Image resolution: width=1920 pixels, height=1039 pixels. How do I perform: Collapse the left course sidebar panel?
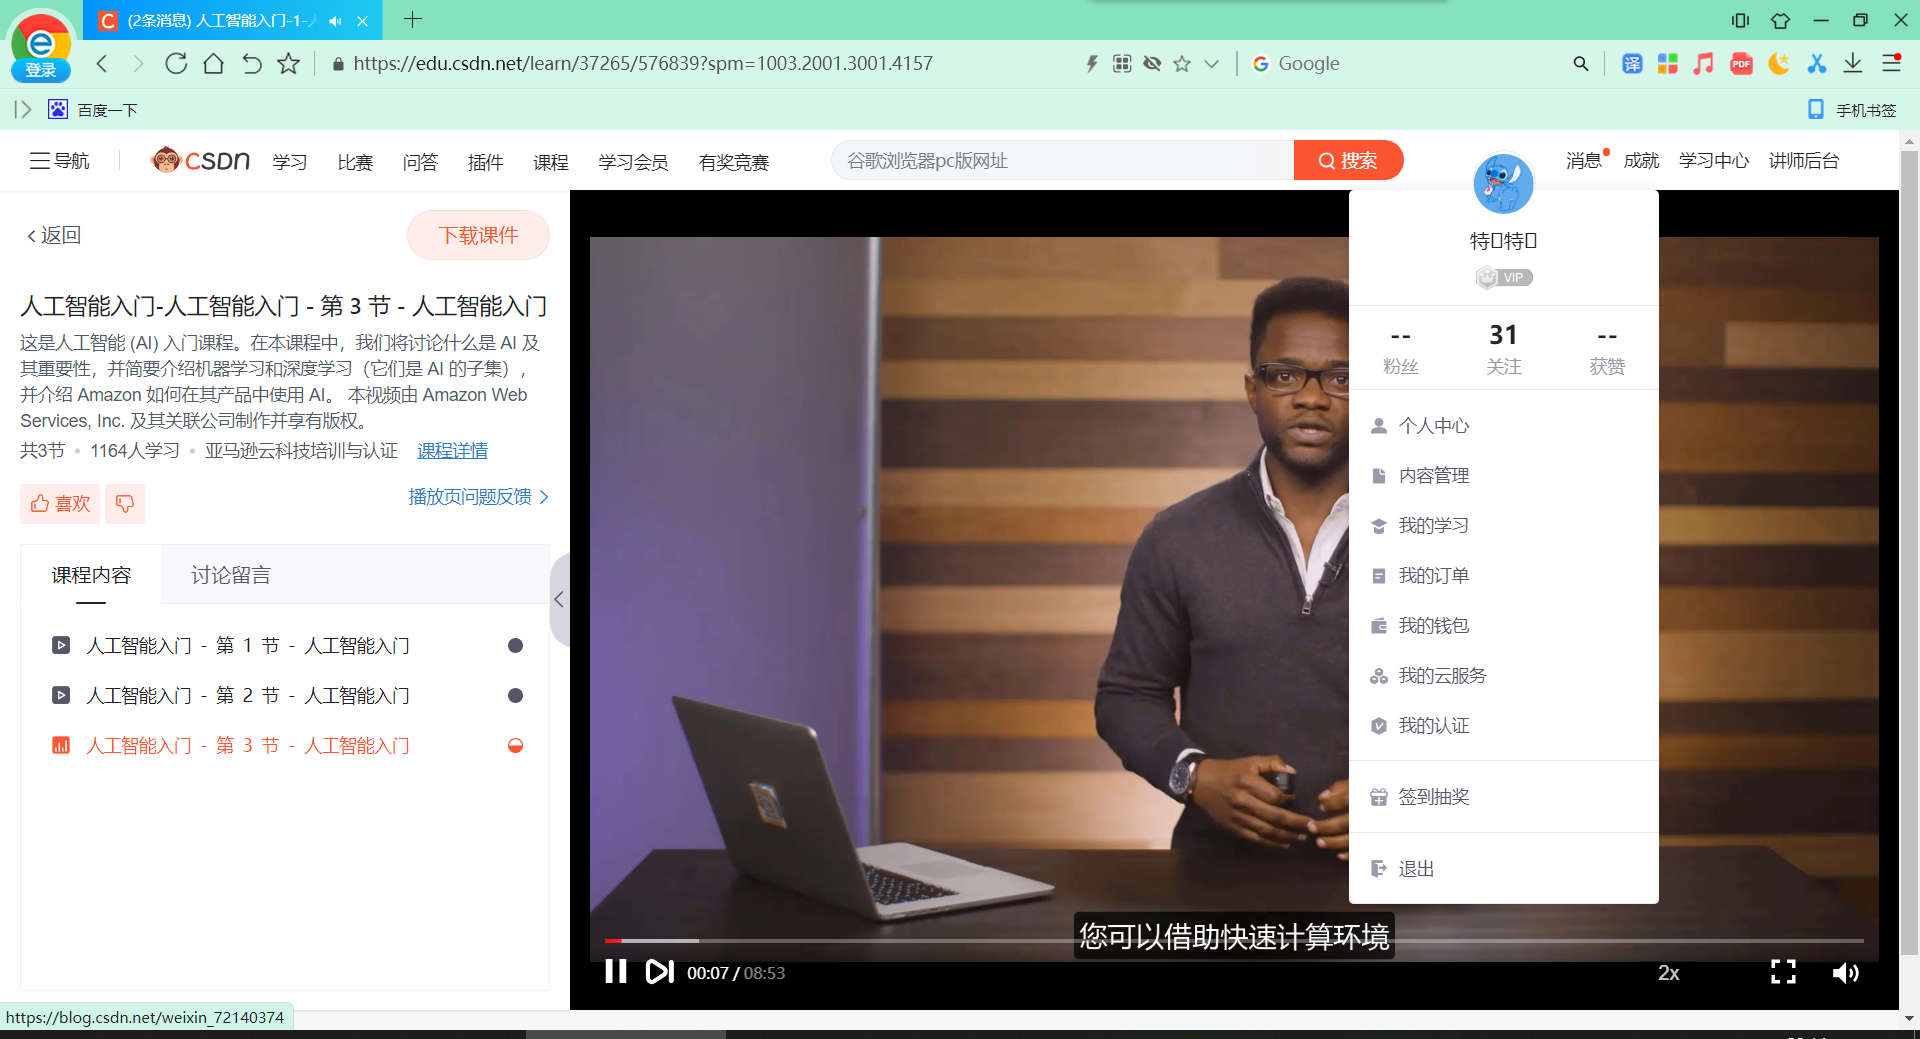(559, 600)
